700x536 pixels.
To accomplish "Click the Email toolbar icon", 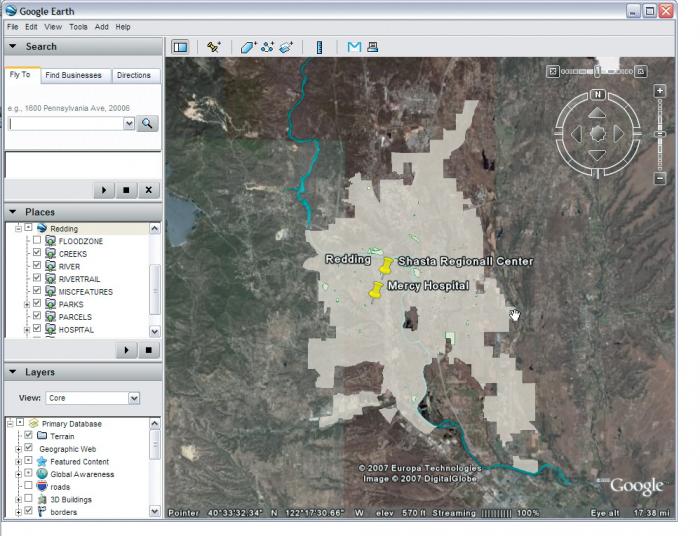I will click(x=354, y=47).
